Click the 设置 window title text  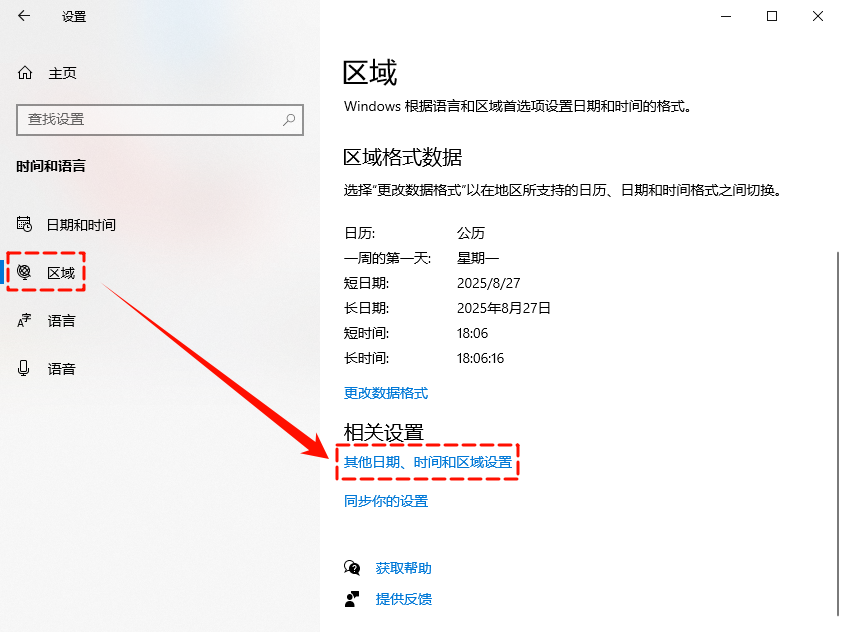[x=74, y=17]
